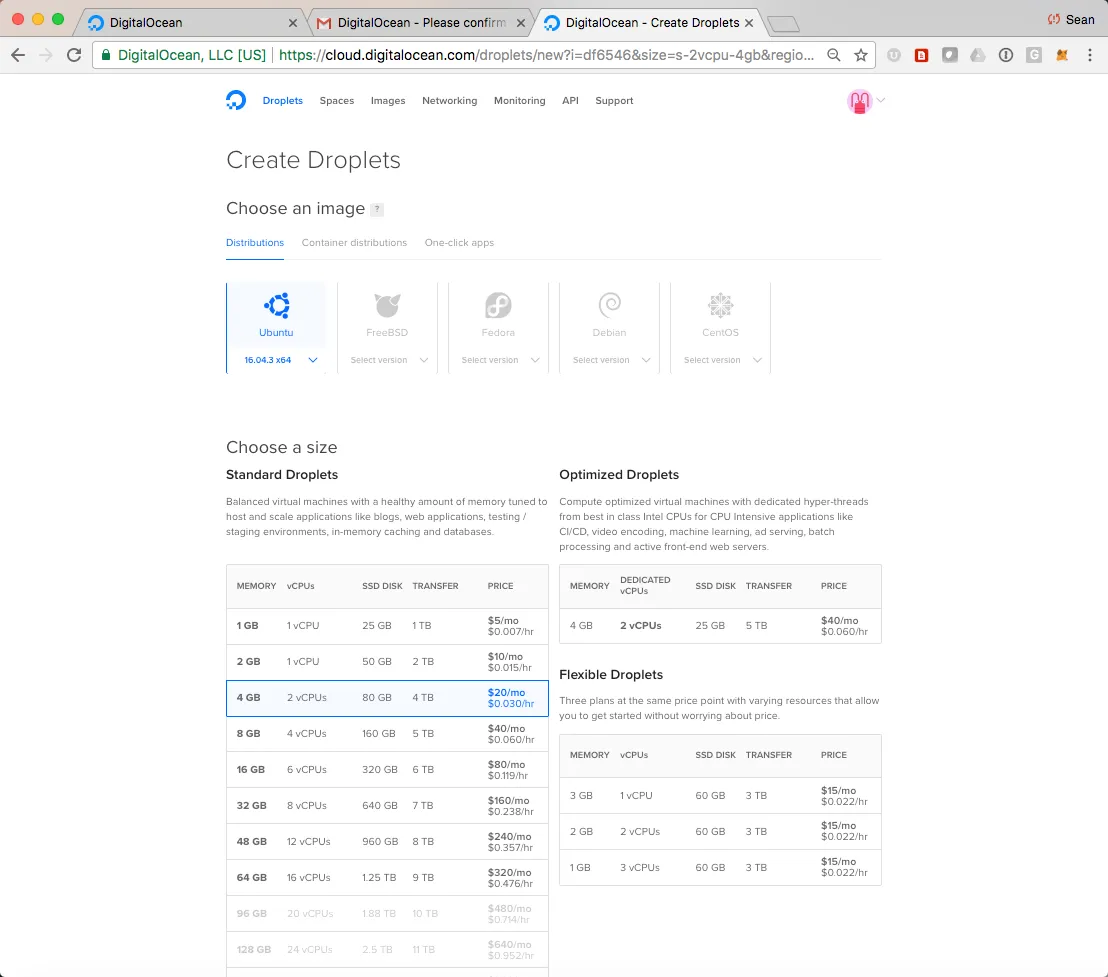The width and height of the screenshot is (1108, 977).
Task: Open a new tab with the new tab button
Action: click(x=783, y=25)
